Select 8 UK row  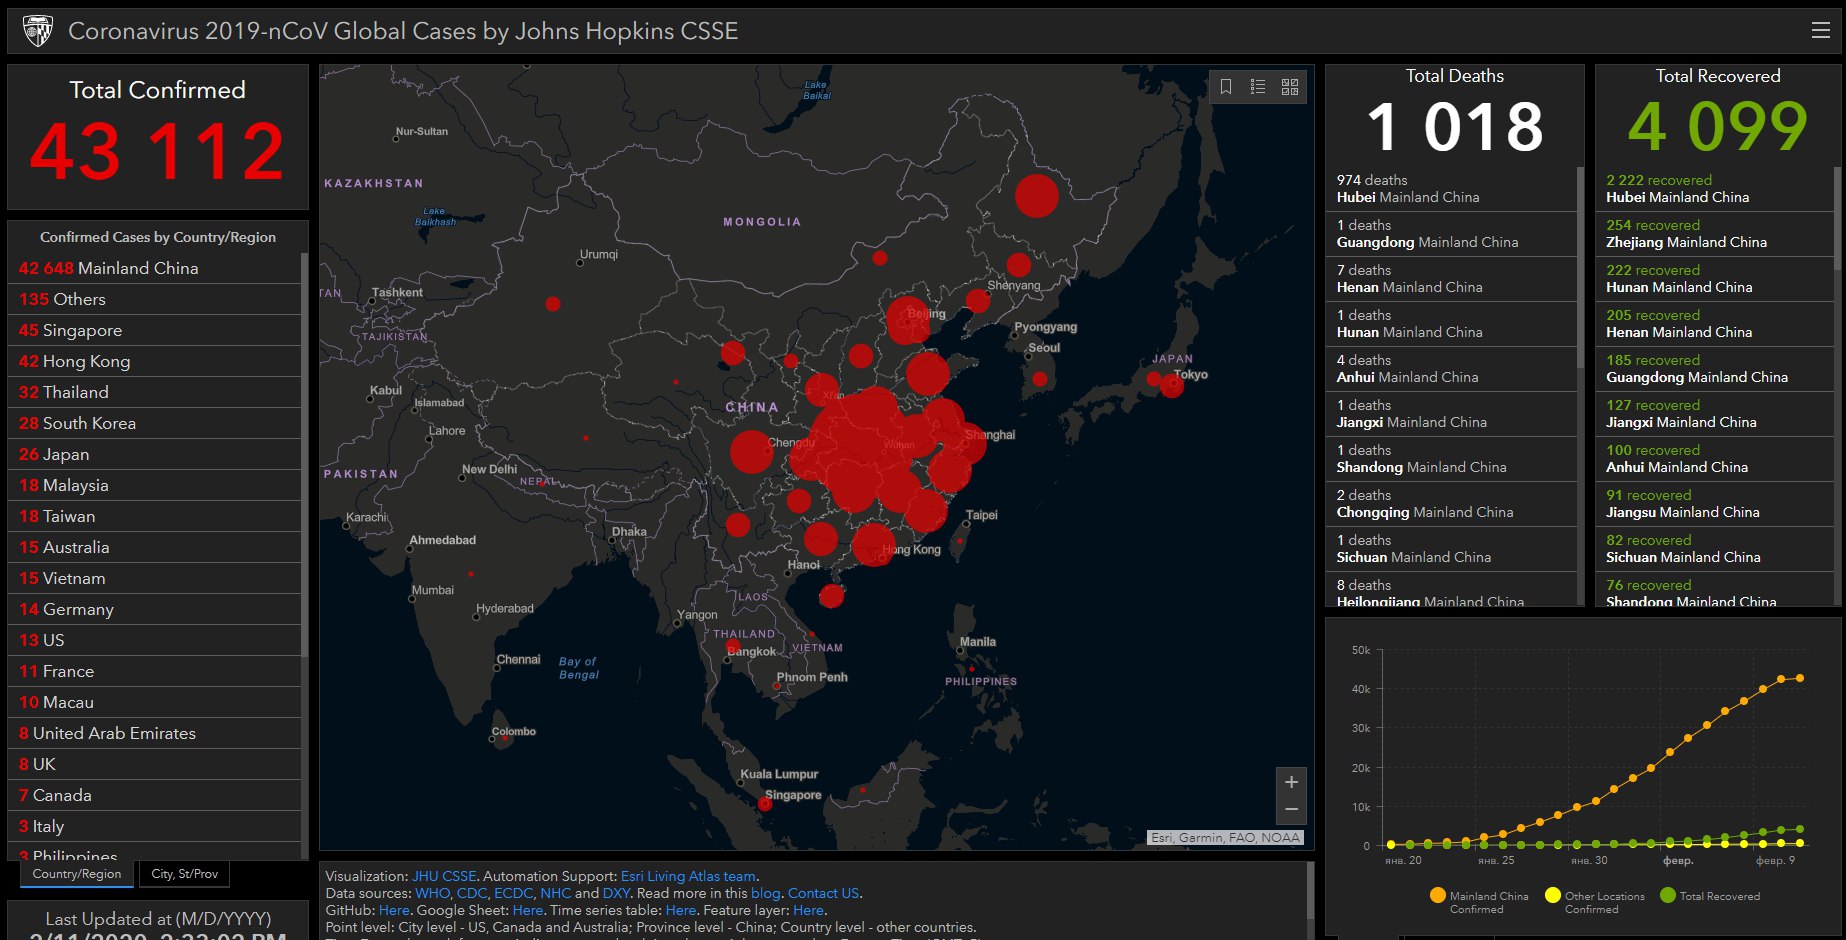point(155,764)
